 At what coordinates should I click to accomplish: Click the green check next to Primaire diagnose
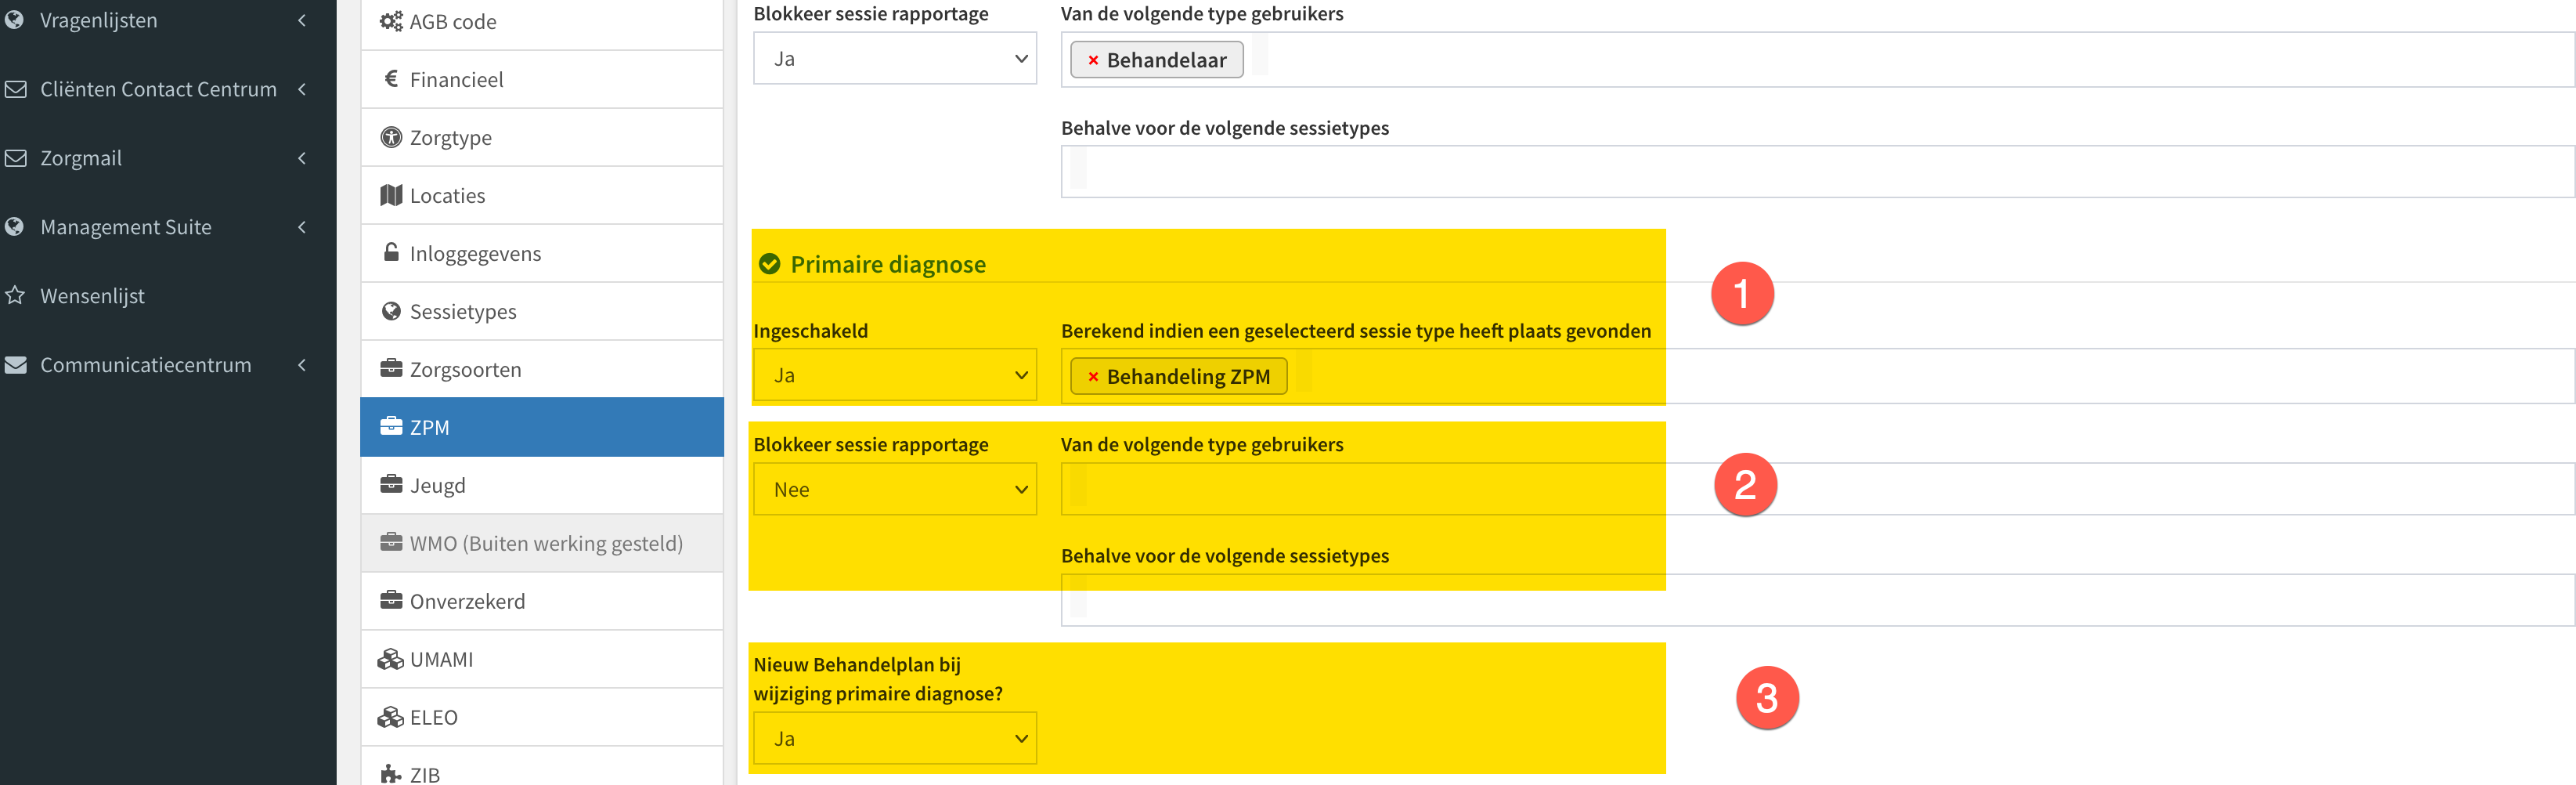769,264
